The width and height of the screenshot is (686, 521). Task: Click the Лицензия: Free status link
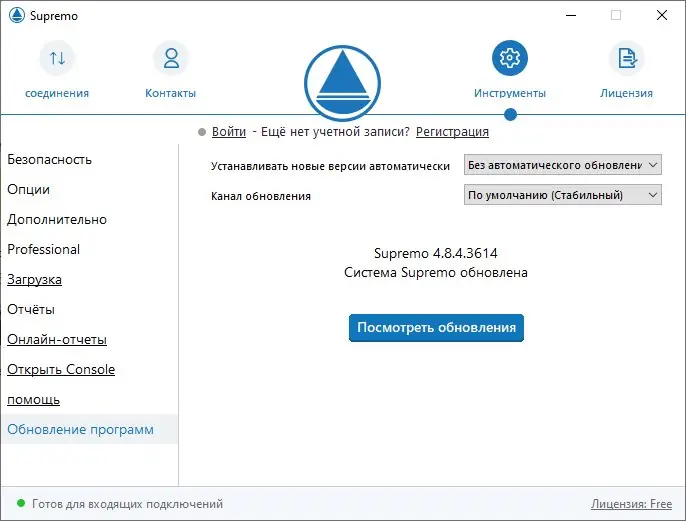click(631, 504)
